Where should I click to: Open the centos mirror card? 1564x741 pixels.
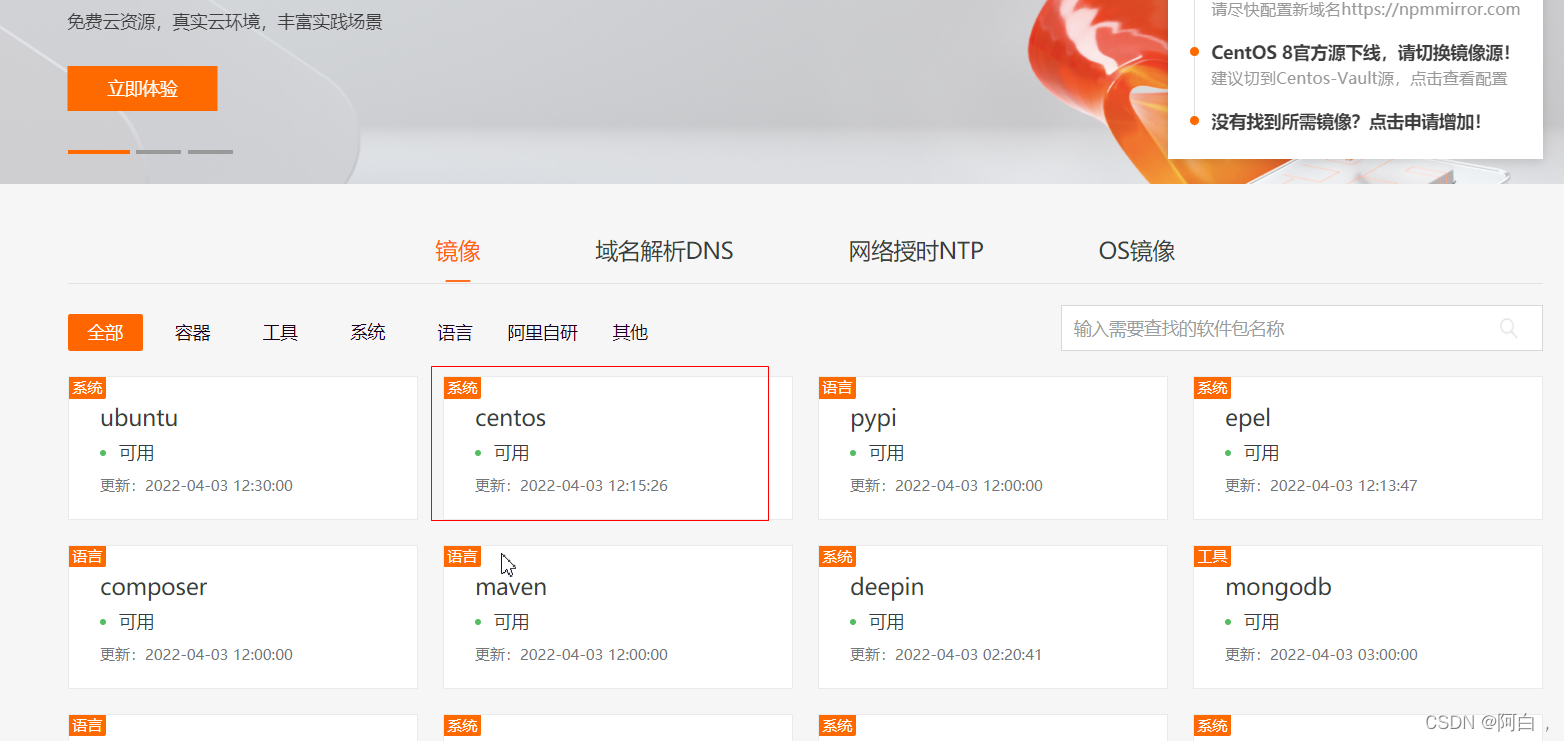pyautogui.click(x=618, y=448)
